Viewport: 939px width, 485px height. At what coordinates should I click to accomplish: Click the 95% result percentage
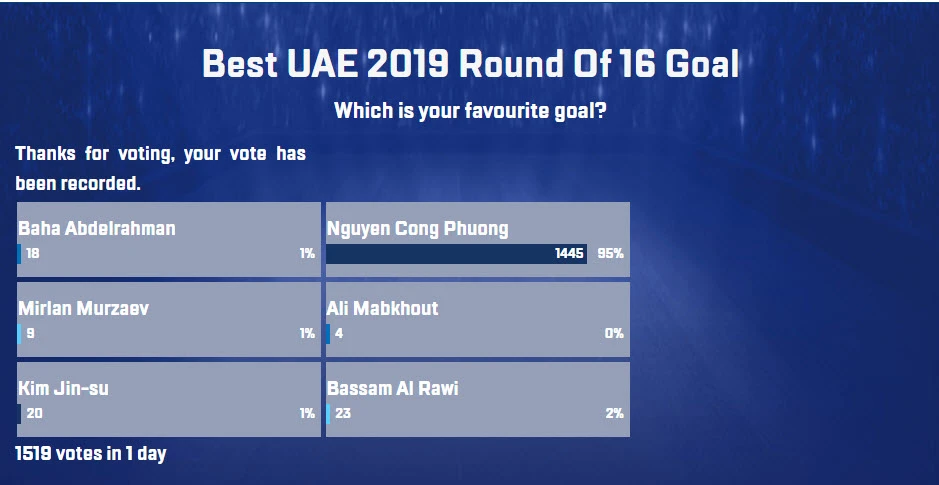(x=610, y=254)
